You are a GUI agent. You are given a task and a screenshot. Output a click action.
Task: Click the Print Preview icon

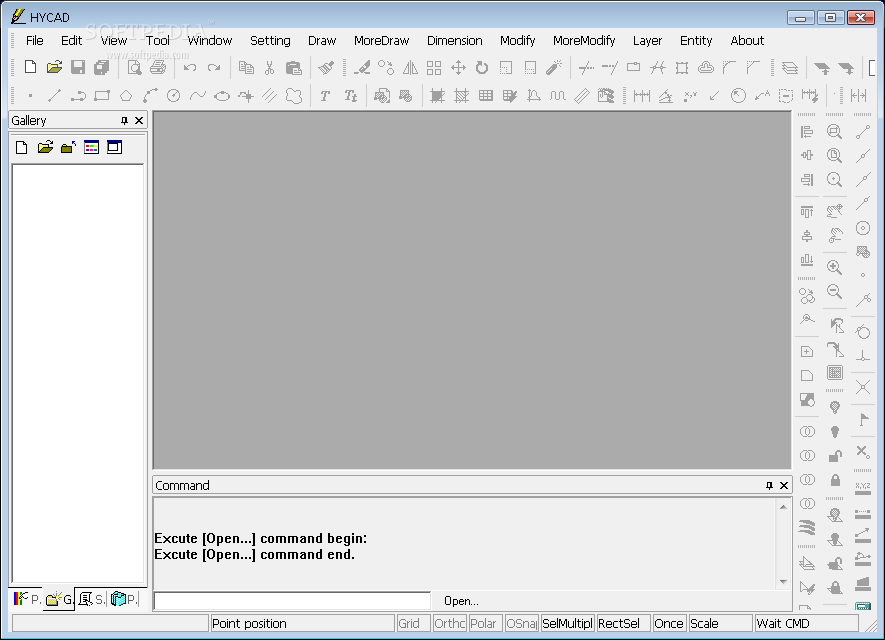[x=134, y=68]
